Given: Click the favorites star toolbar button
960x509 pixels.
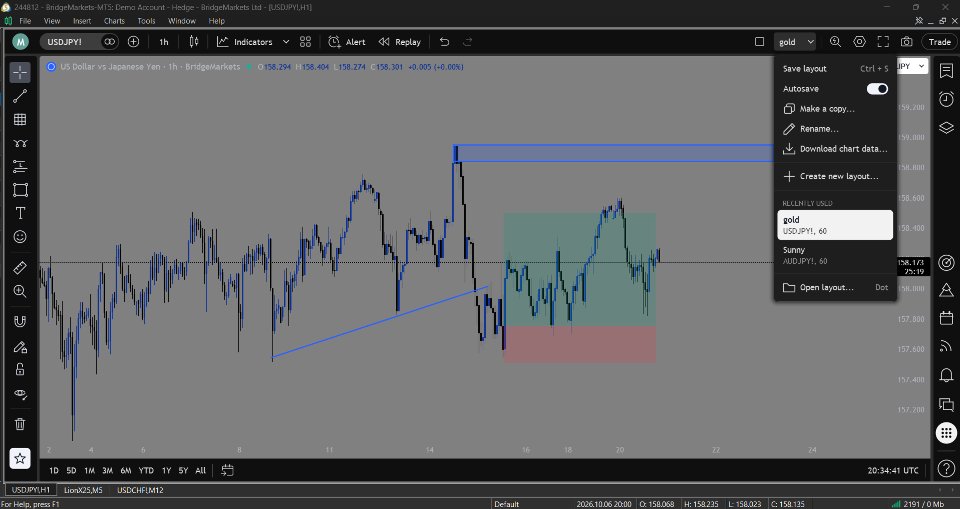Looking at the screenshot, I should click(20, 458).
